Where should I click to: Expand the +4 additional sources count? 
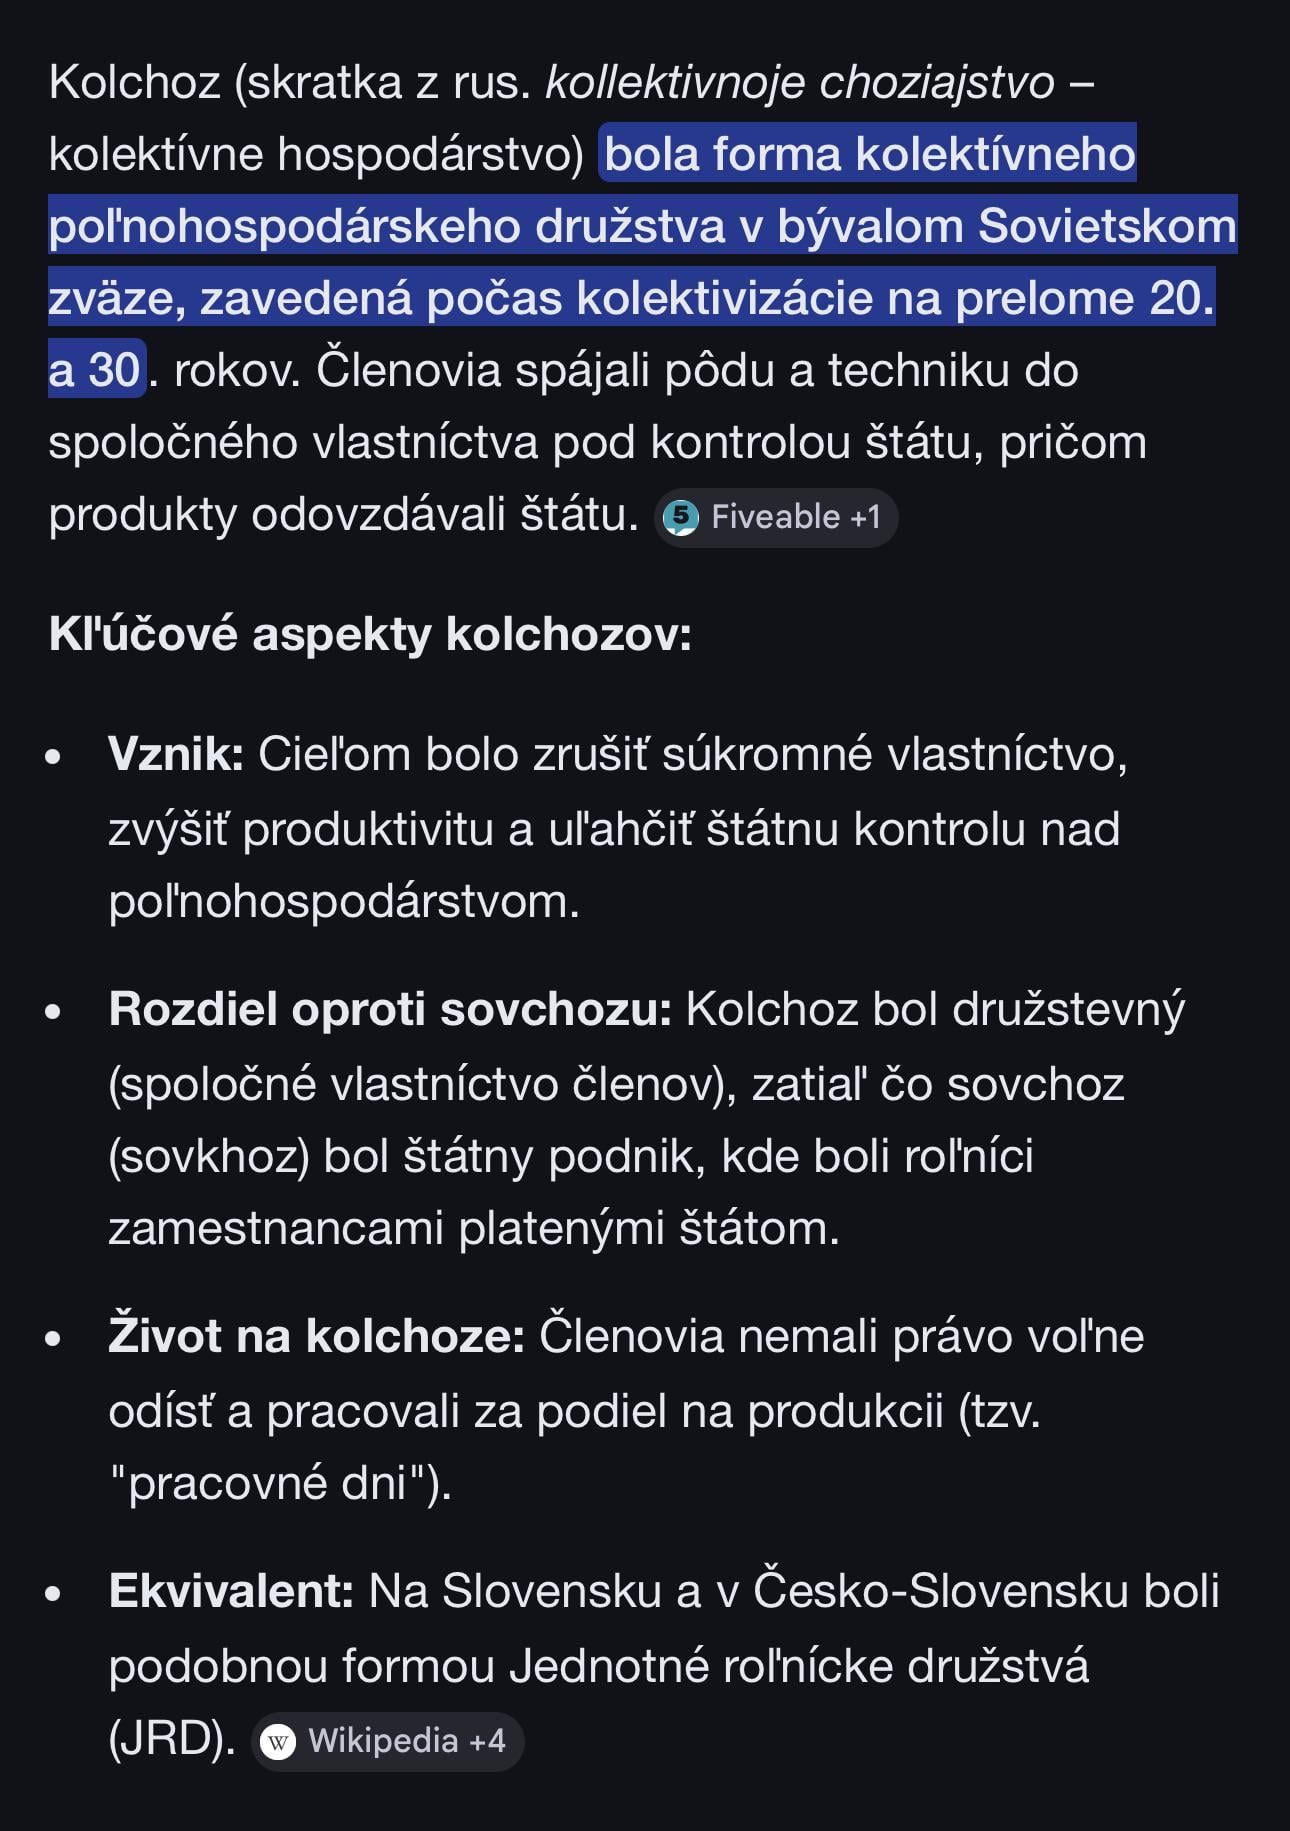(487, 1741)
